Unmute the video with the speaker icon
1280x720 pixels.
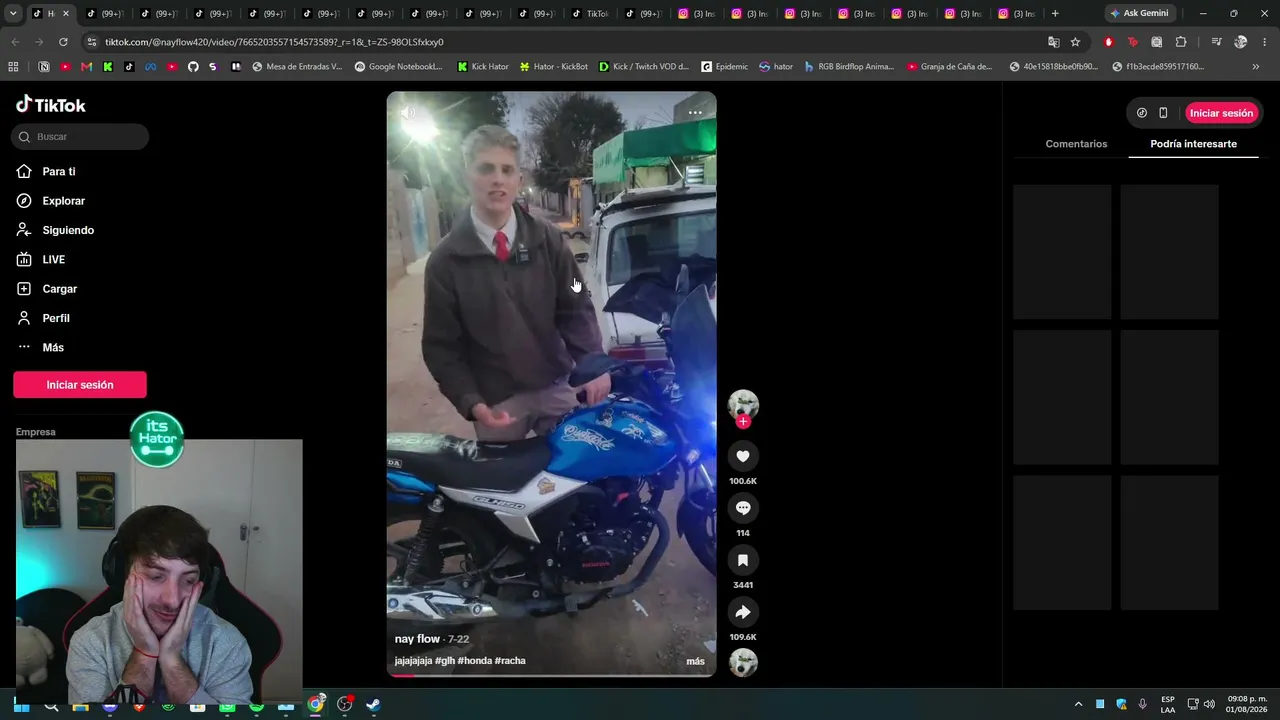[x=408, y=112]
